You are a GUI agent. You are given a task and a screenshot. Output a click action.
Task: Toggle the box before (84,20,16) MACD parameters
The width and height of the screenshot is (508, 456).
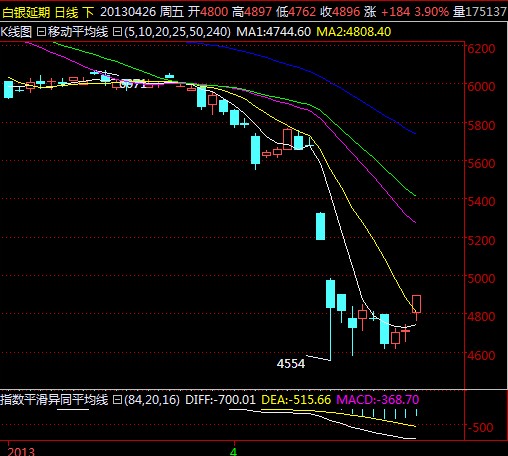click(x=117, y=399)
